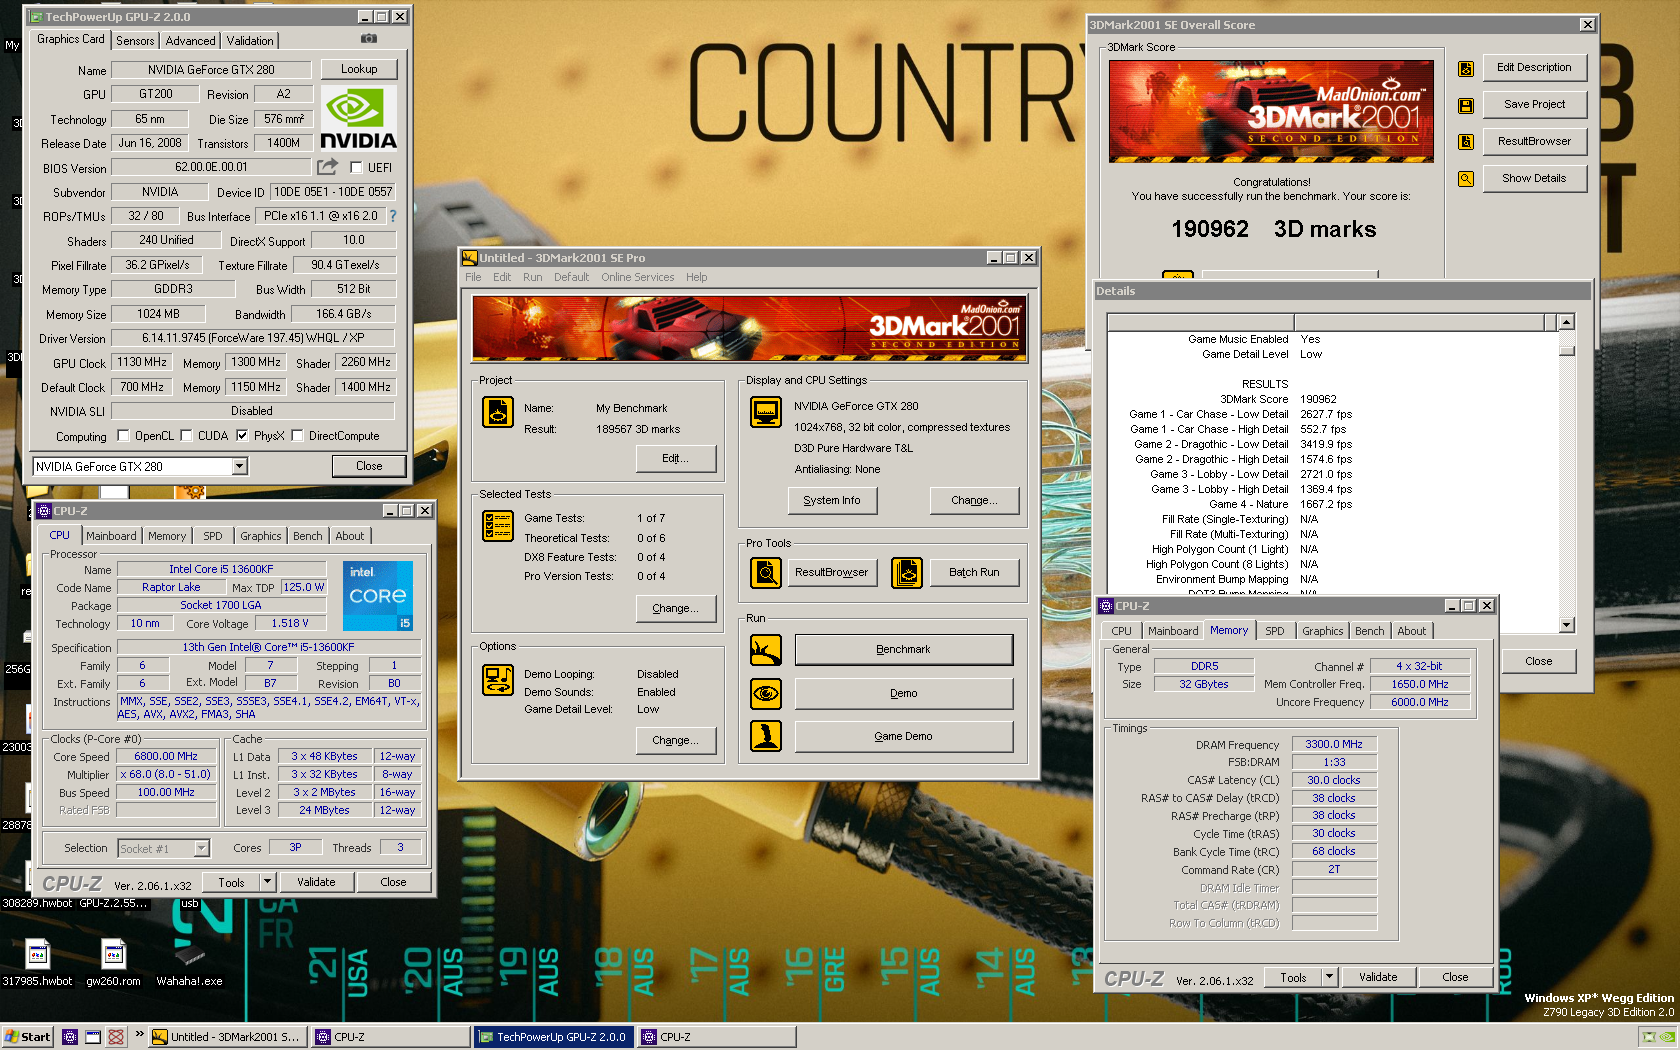Click the Bus Interface question mark icon
Viewport: 1680px width, 1050px height.
point(393,216)
